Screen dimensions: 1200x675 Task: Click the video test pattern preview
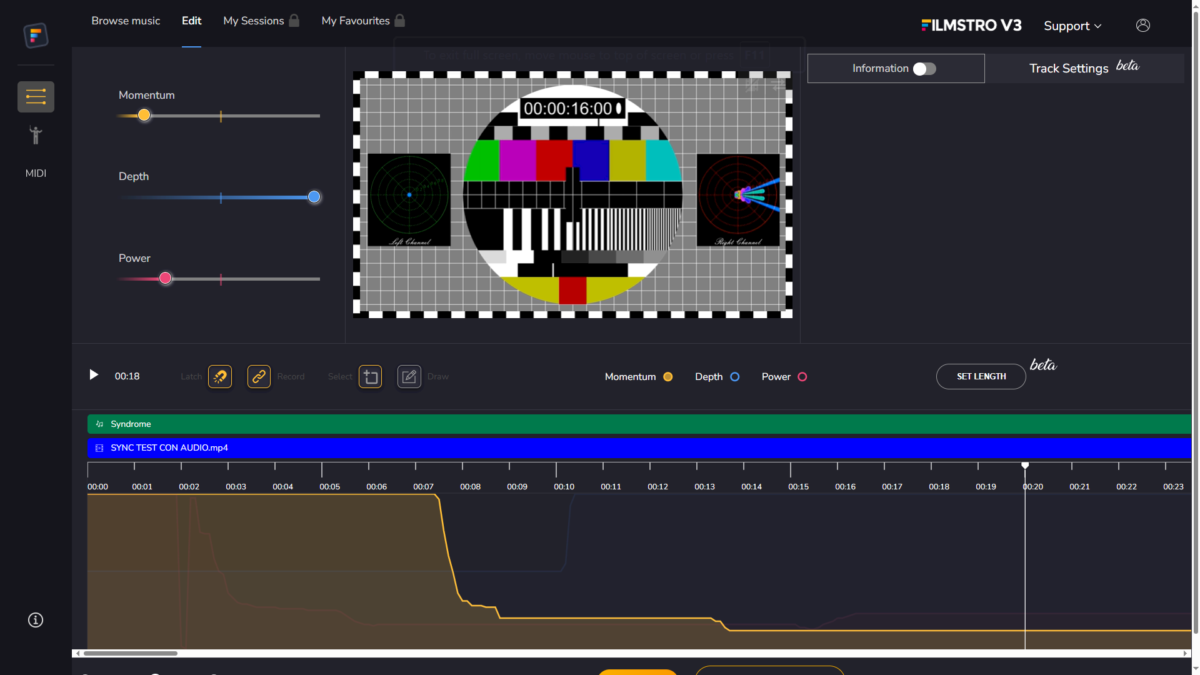[573, 194]
